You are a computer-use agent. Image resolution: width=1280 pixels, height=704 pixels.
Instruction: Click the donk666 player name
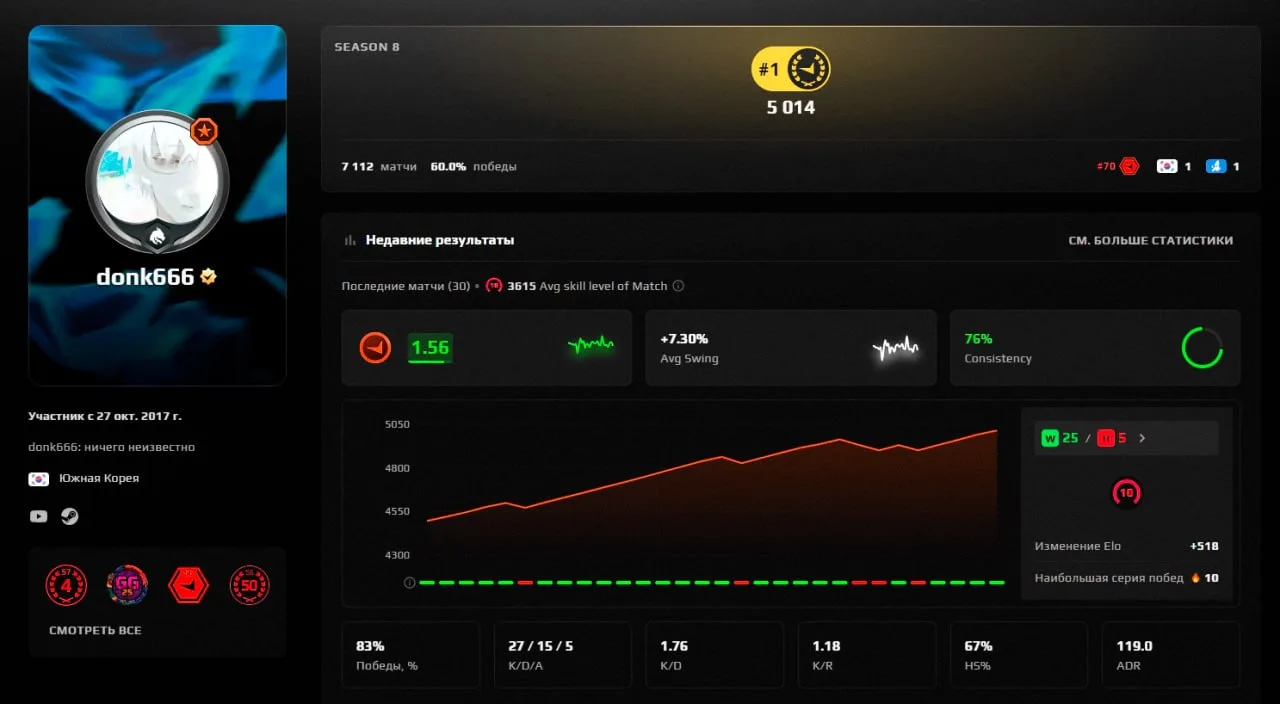point(145,277)
